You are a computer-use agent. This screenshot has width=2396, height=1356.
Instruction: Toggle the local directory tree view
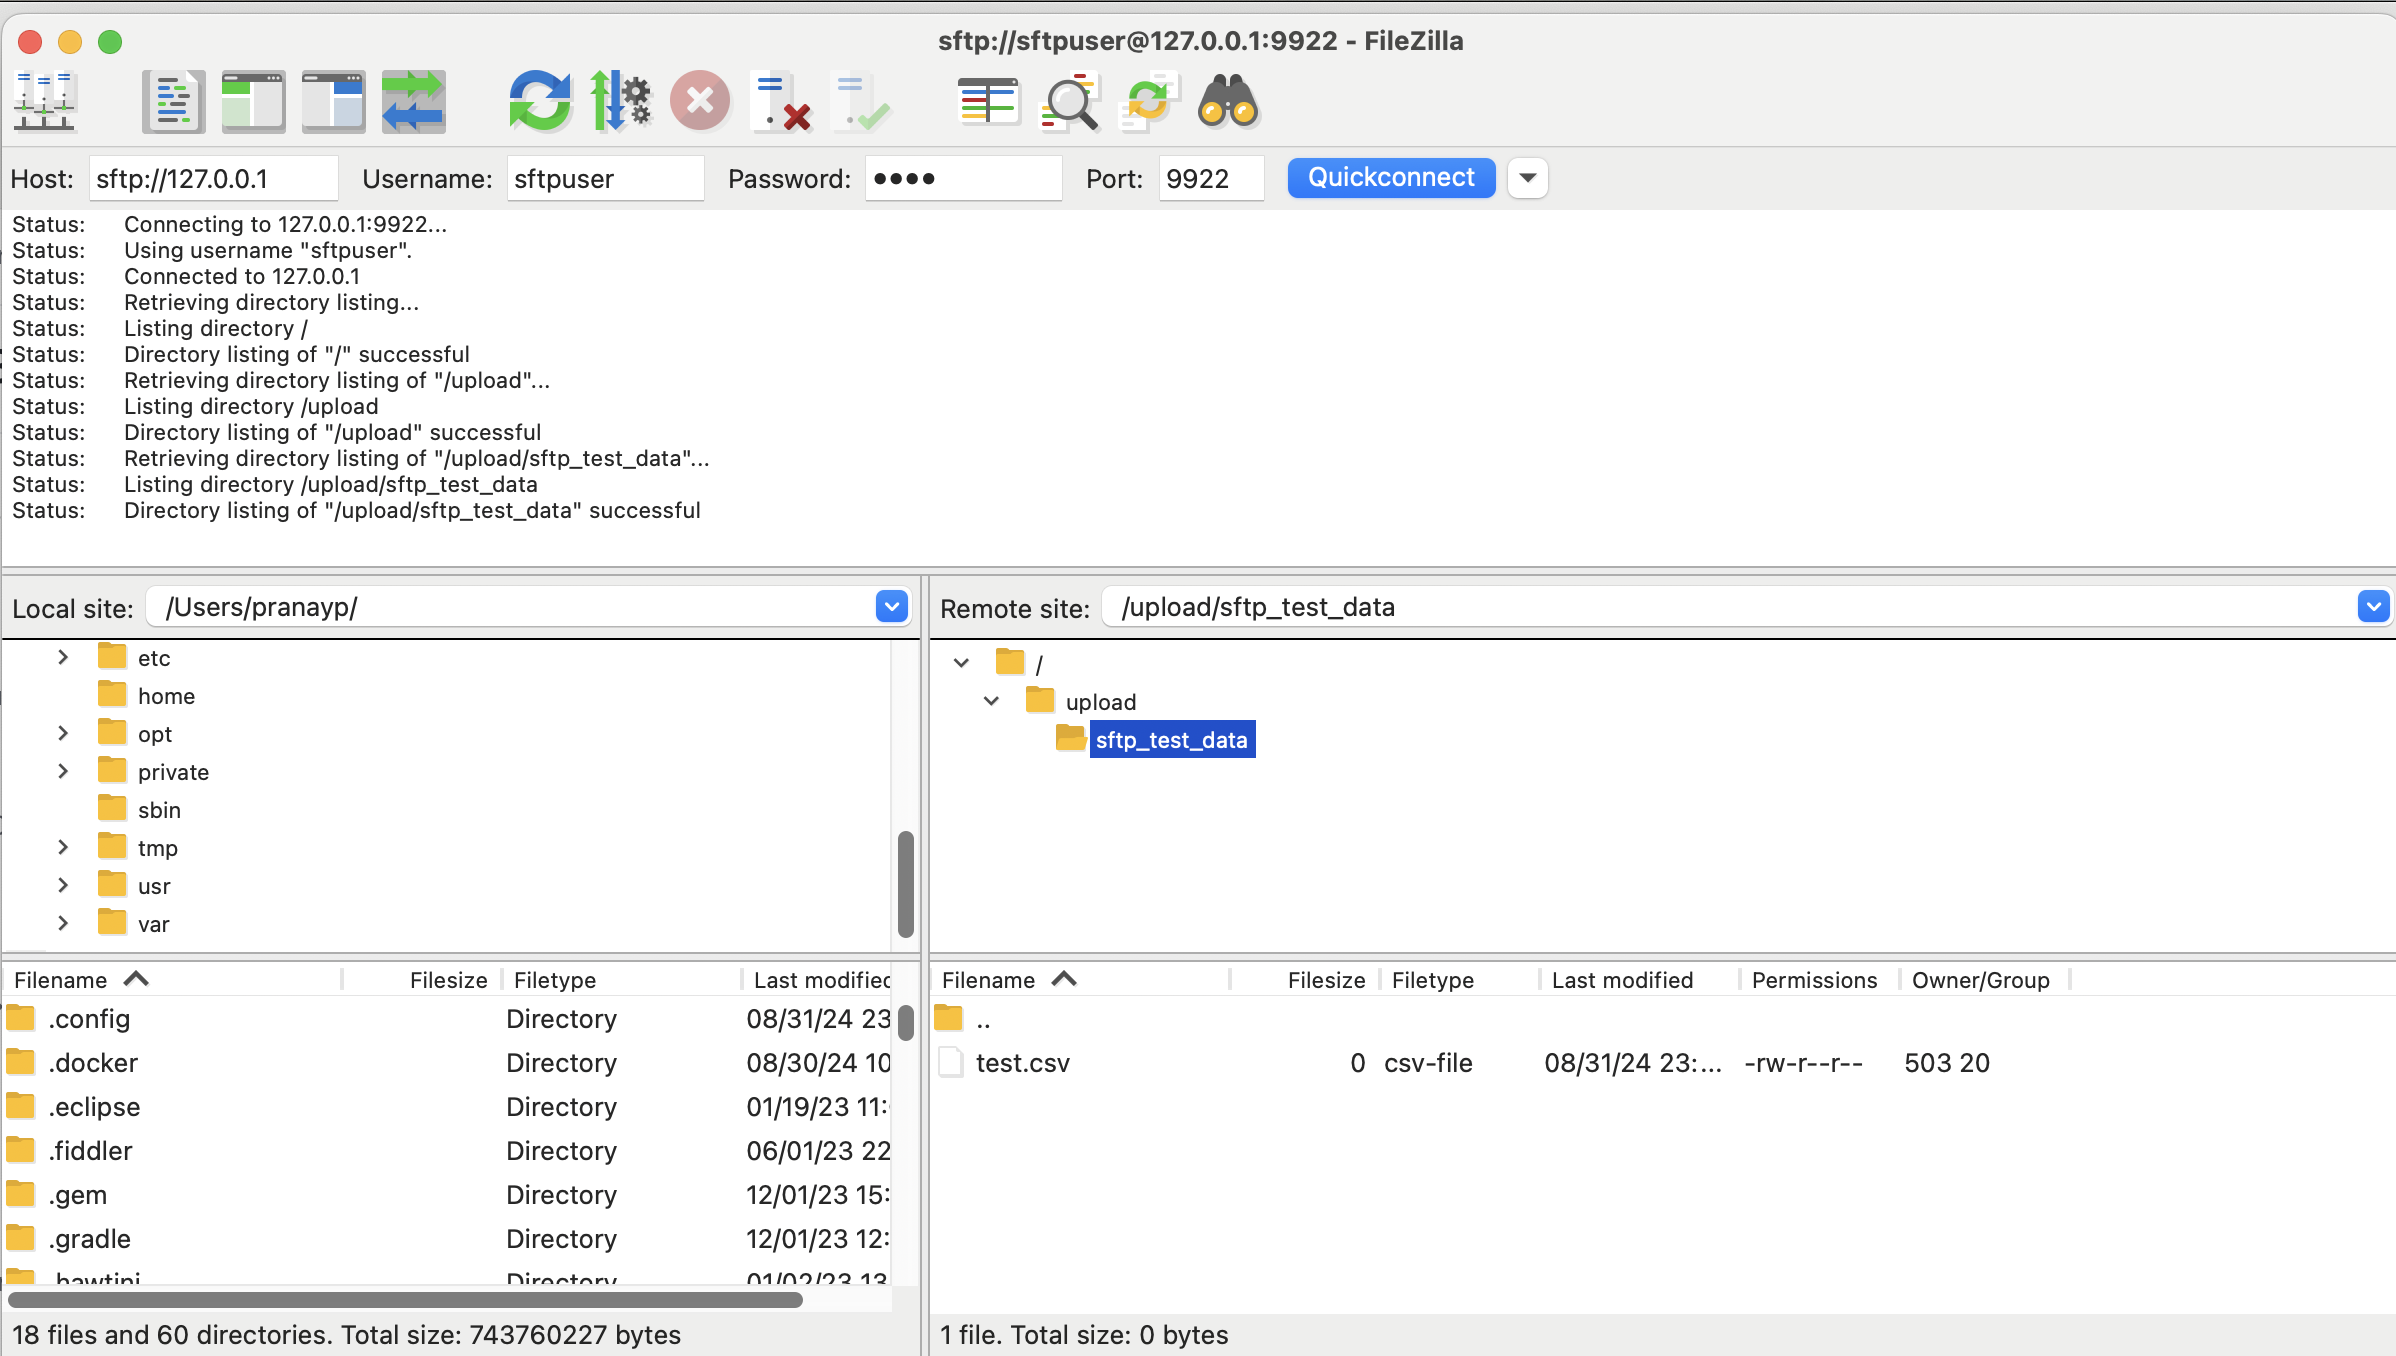253,102
